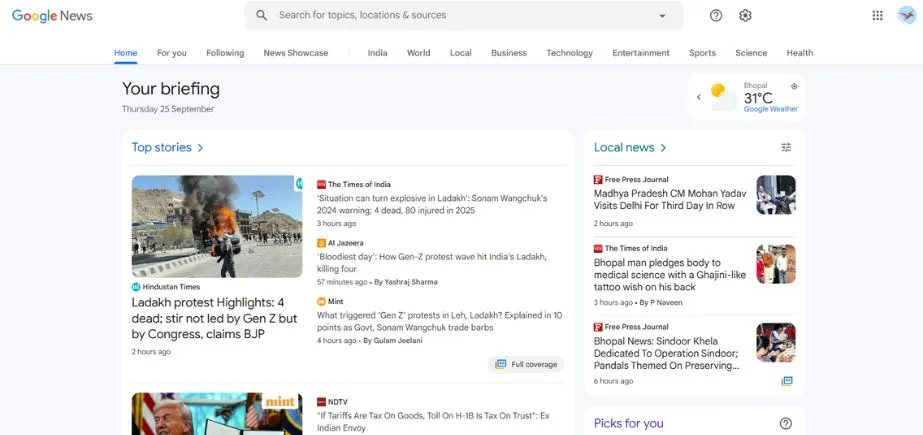Click Times of India icon in Local news
The height and width of the screenshot is (435, 923).
coord(598,248)
